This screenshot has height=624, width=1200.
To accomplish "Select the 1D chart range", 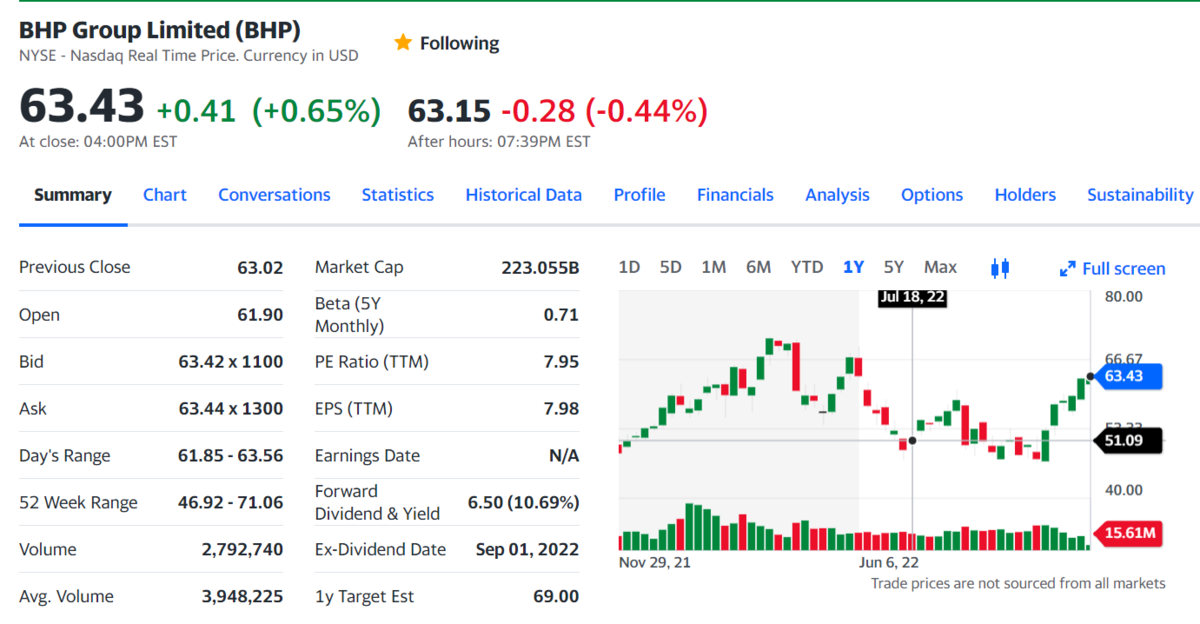I will tap(629, 267).
